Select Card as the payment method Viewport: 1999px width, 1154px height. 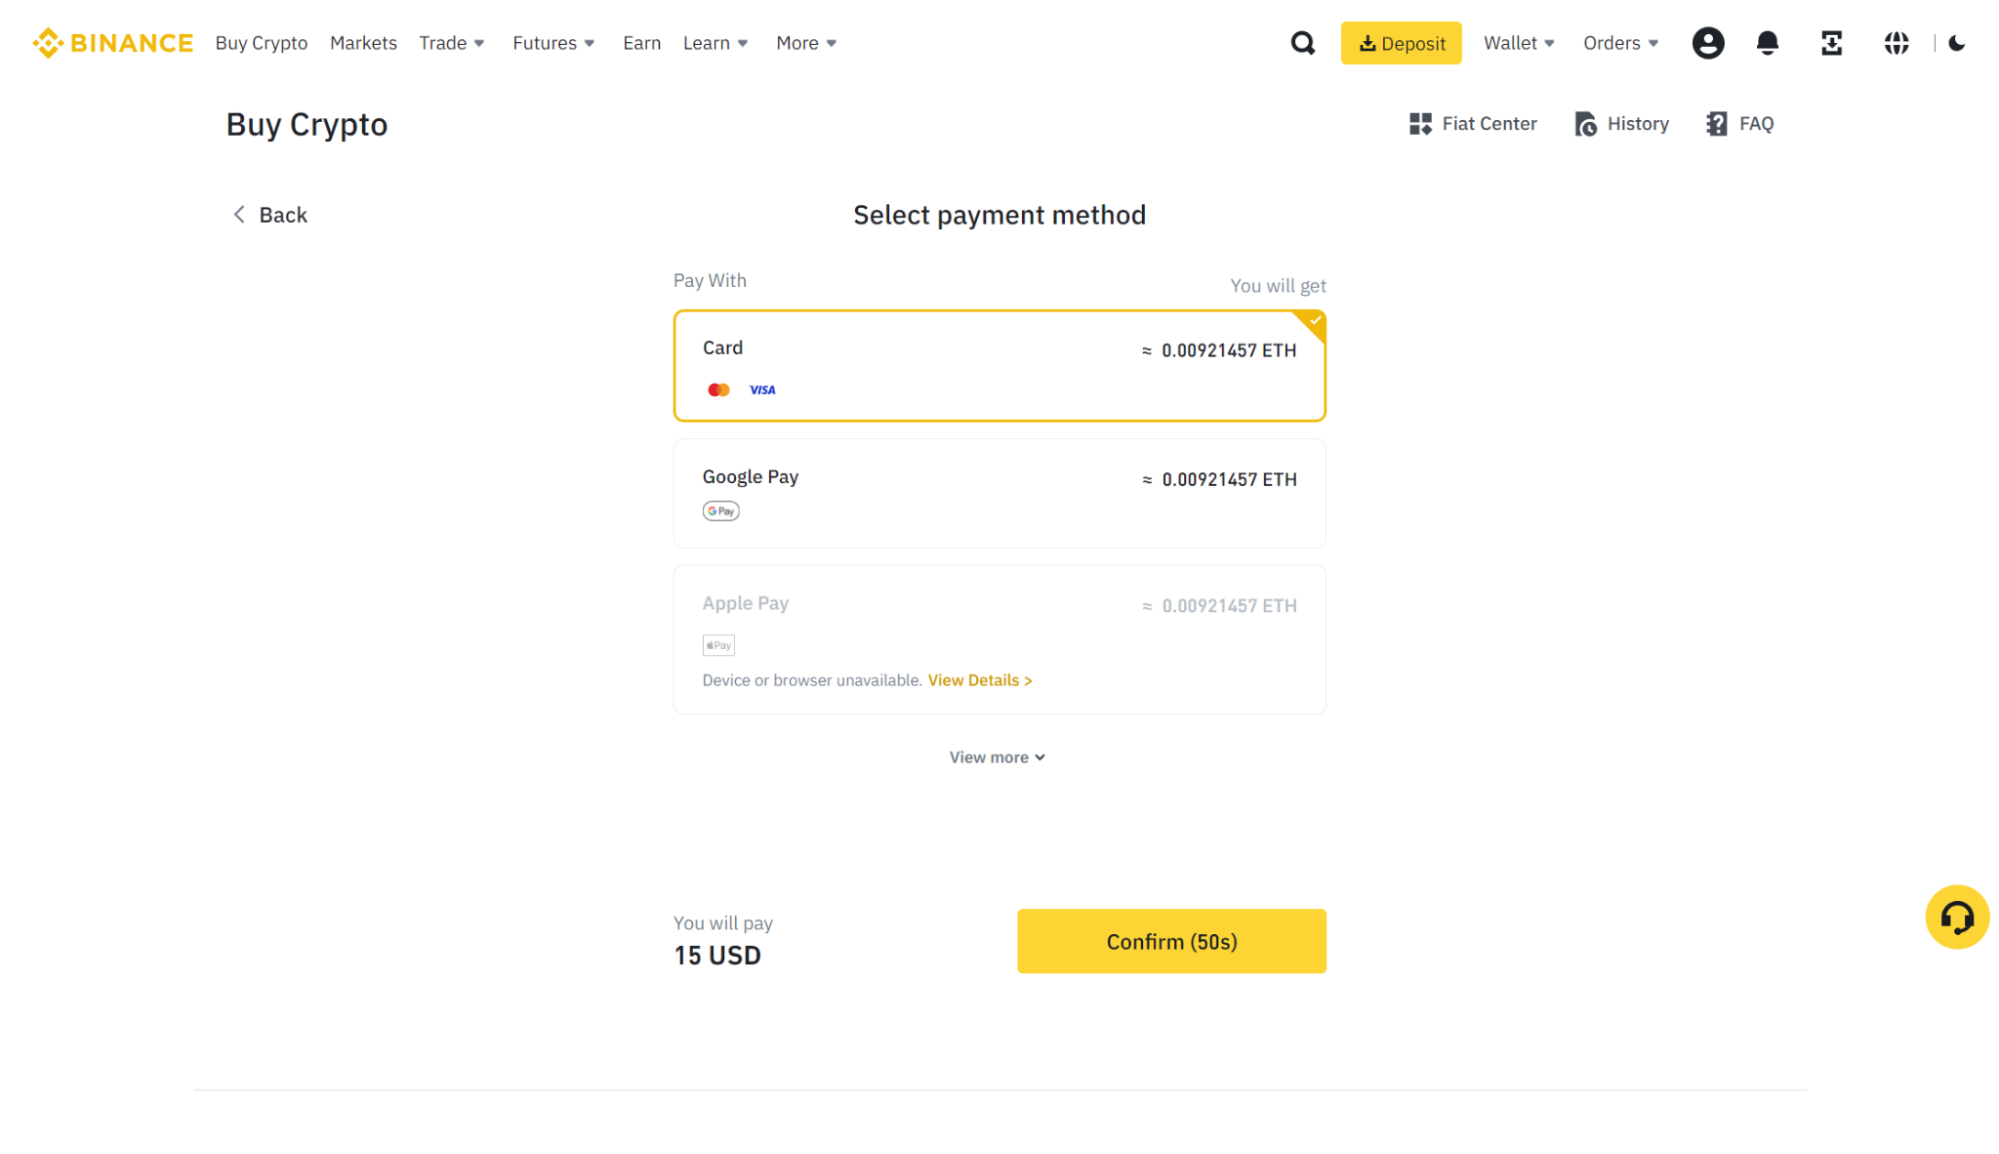pyautogui.click(x=999, y=366)
